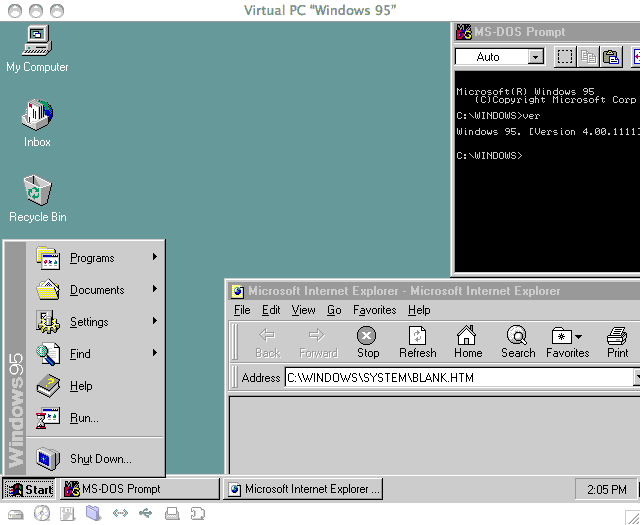Screen dimensions: 640x525
Task: Click the Address field showing C:\WINDOWS\SYSTEM\BLANK.HTM
Action: (x=459, y=378)
